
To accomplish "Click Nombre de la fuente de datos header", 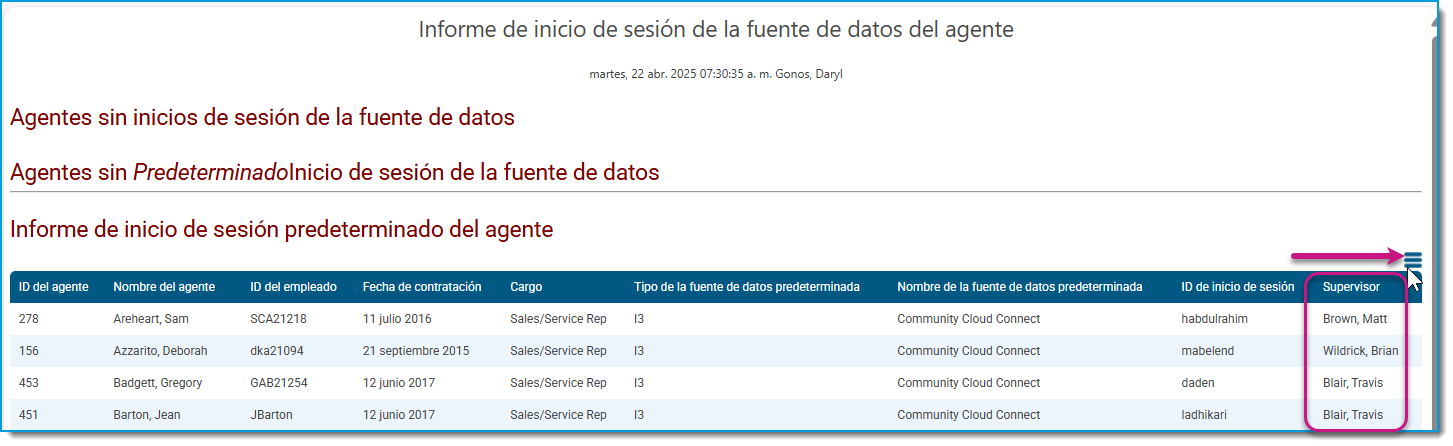I will 1019,287.
